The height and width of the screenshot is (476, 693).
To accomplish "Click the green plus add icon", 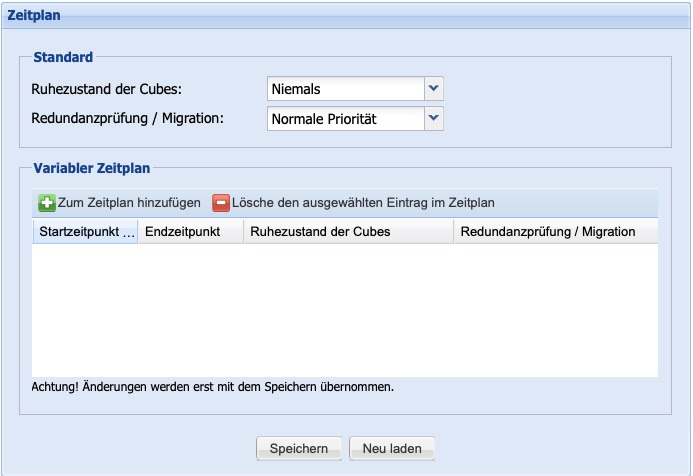I will [x=47, y=203].
